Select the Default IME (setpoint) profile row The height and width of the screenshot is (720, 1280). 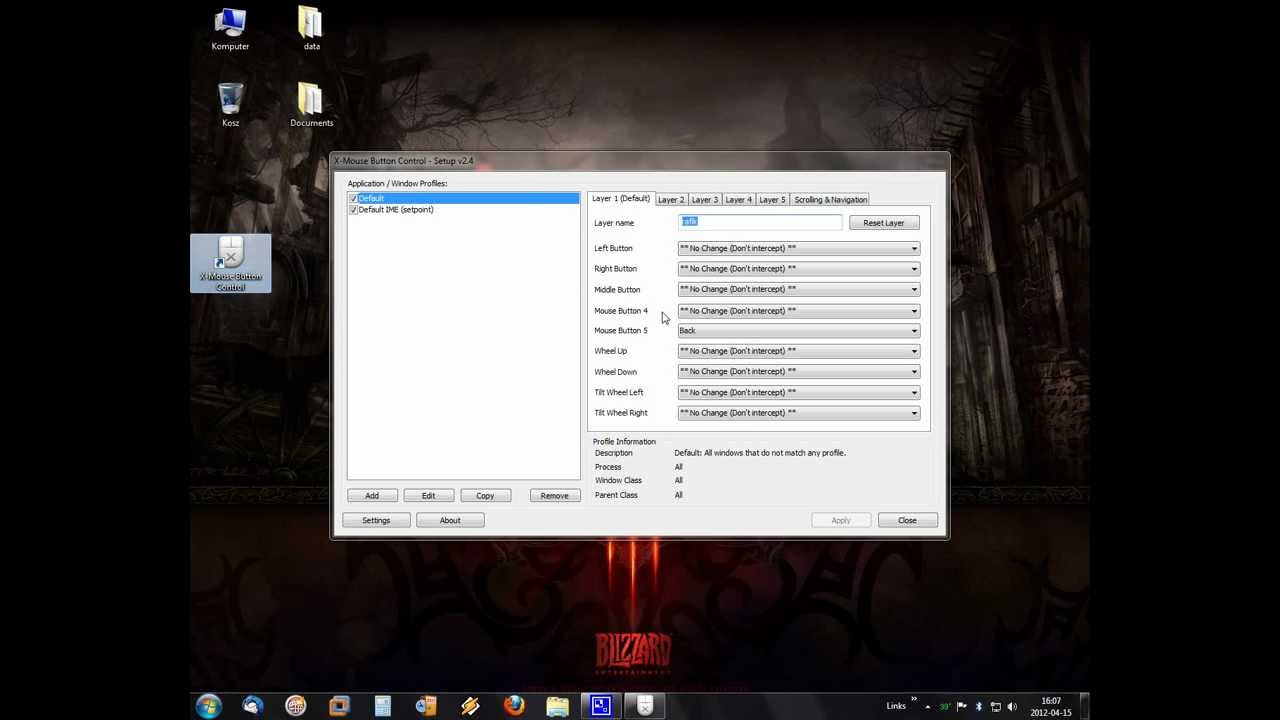(463, 209)
